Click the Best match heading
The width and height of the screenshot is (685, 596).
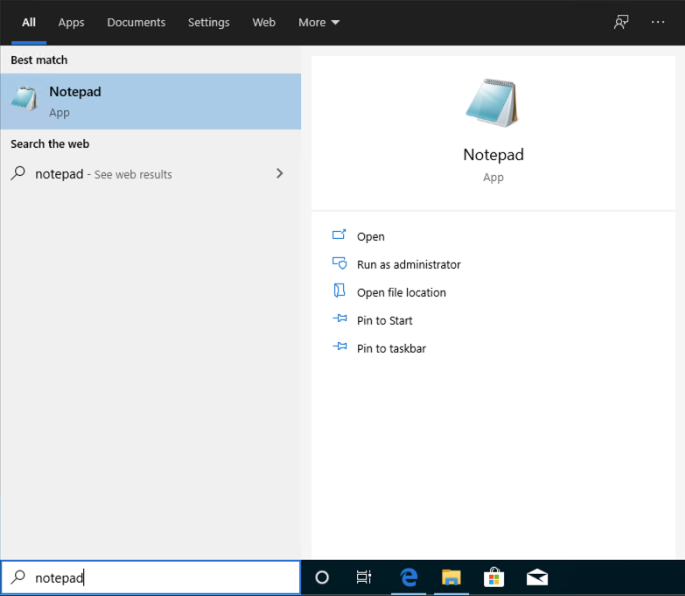(x=39, y=60)
